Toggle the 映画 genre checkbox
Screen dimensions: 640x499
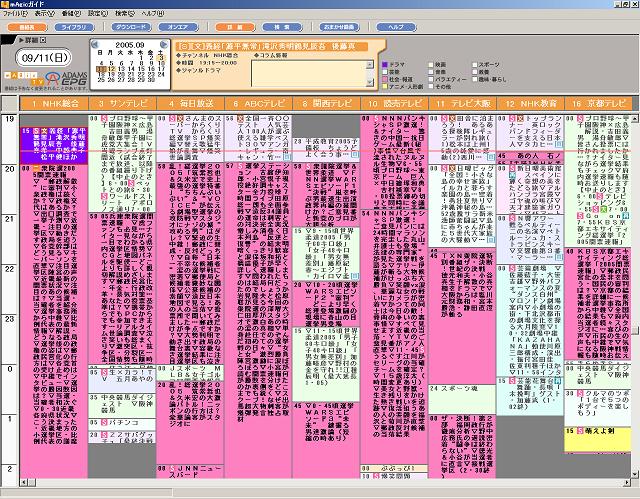pyautogui.click(x=431, y=64)
